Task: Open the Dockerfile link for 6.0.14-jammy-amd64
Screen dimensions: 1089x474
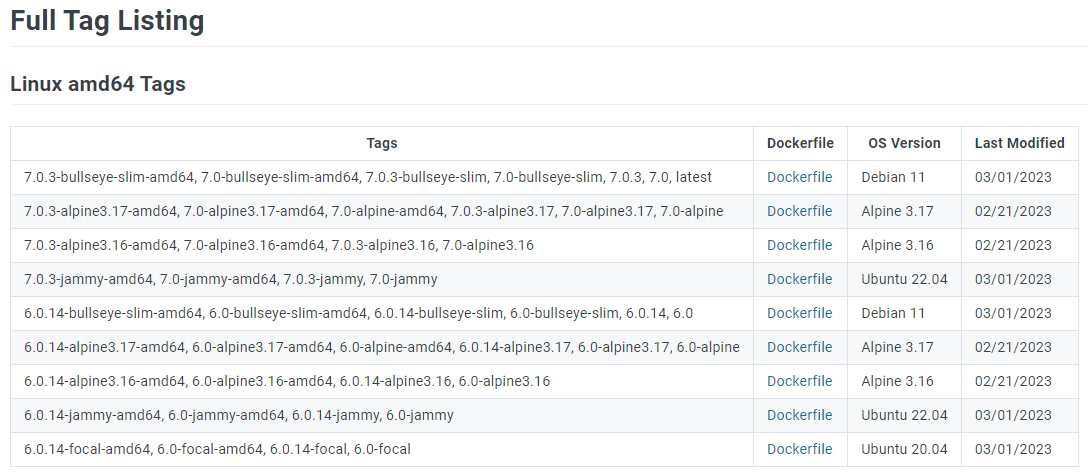Action: (x=799, y=415)
